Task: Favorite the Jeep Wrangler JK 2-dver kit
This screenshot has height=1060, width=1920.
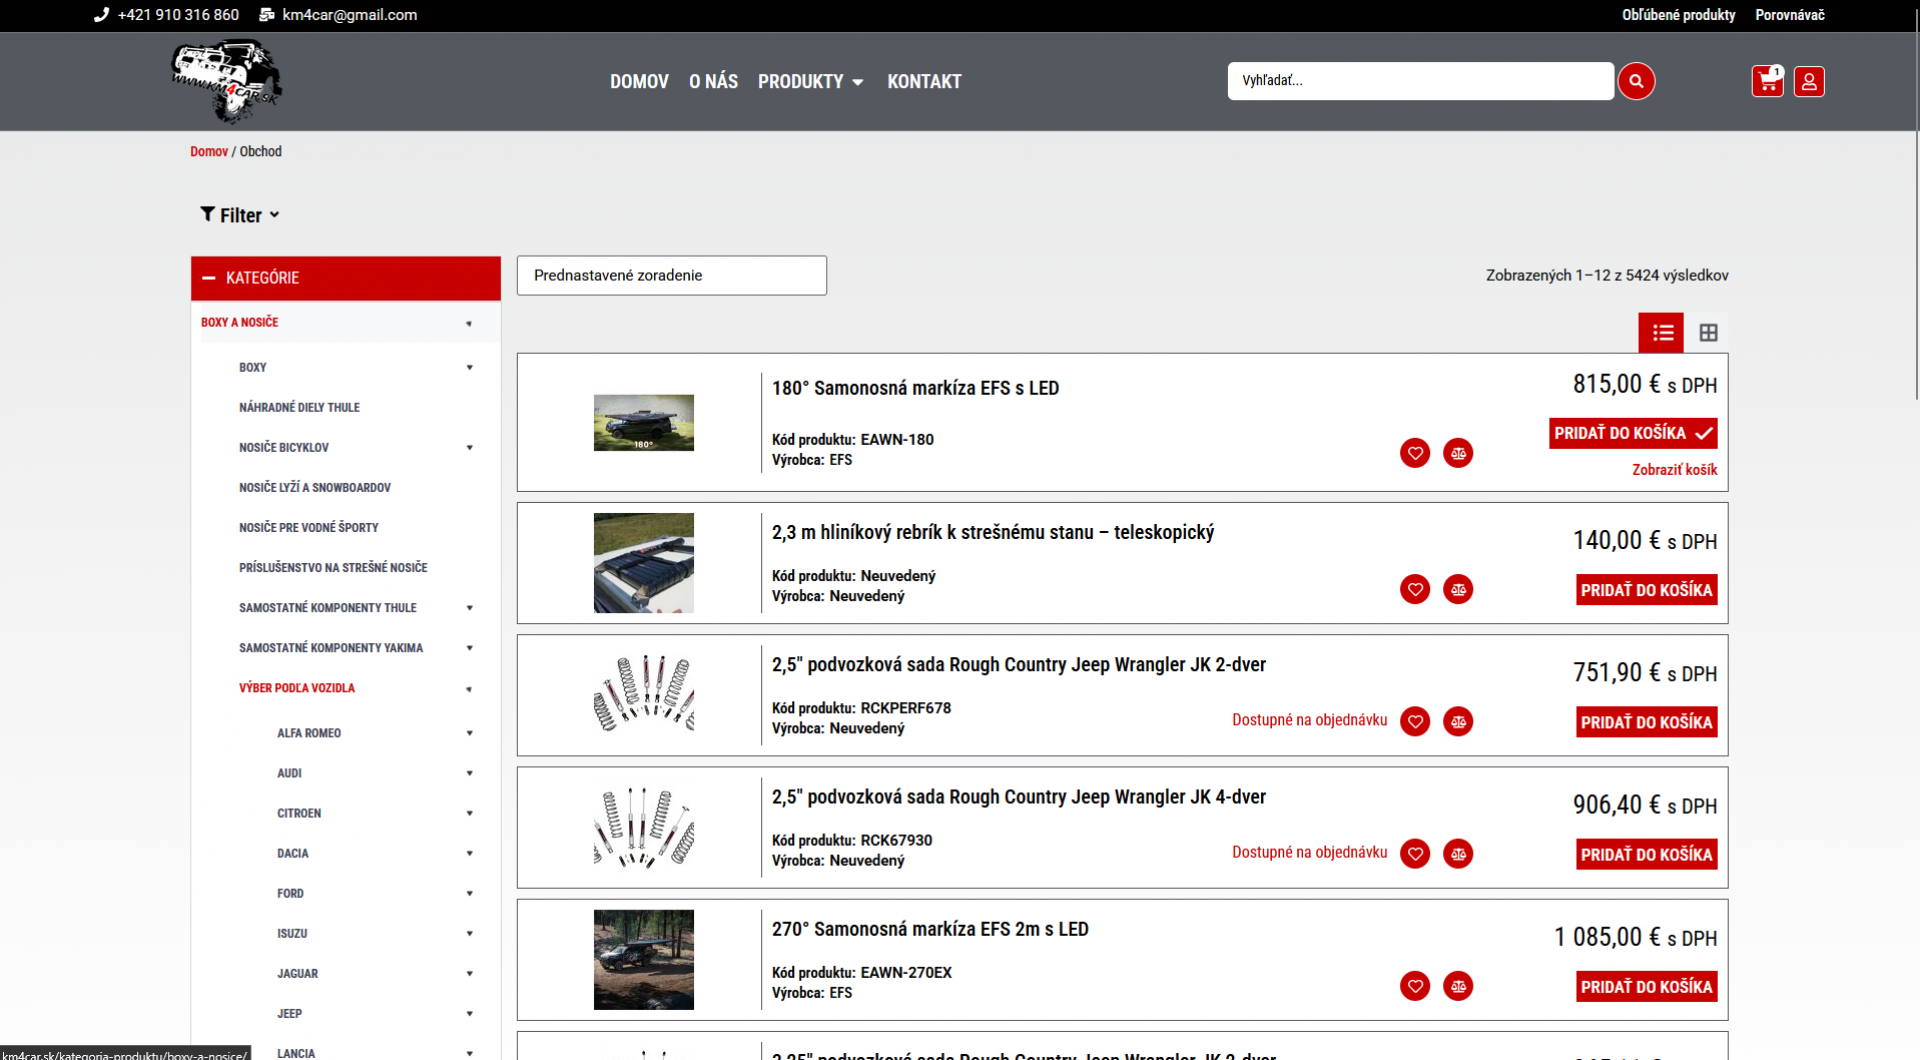Action: click(1415, 721)
